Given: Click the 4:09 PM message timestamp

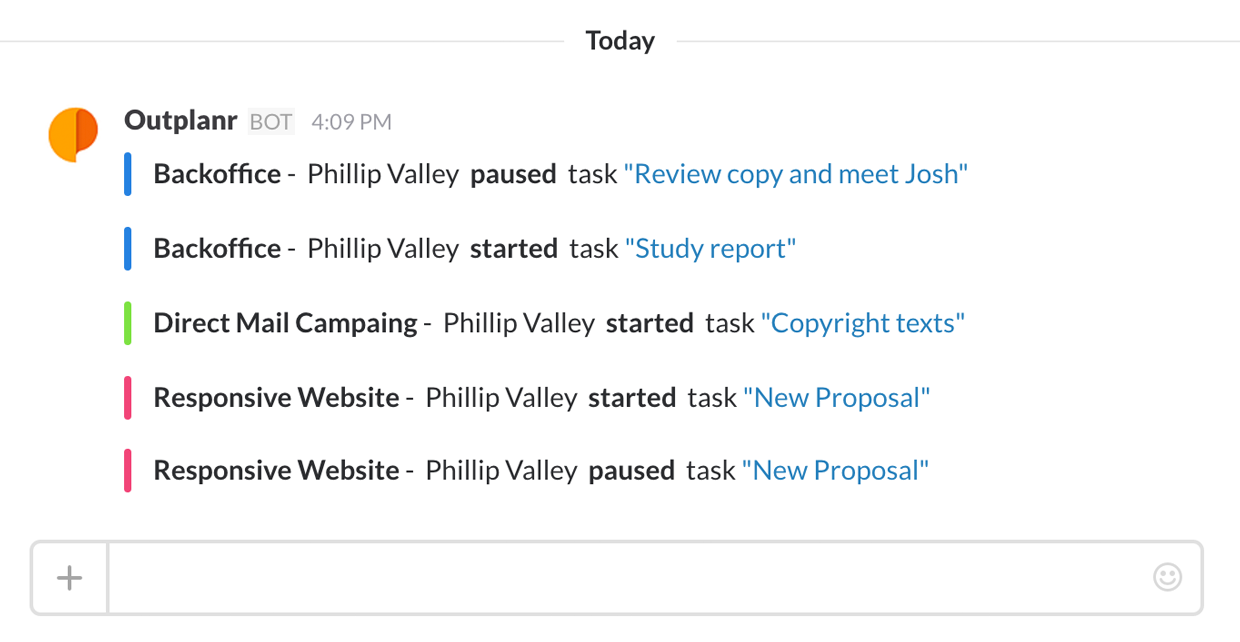Looking at the screenshot, I should [x=351, y=122].
